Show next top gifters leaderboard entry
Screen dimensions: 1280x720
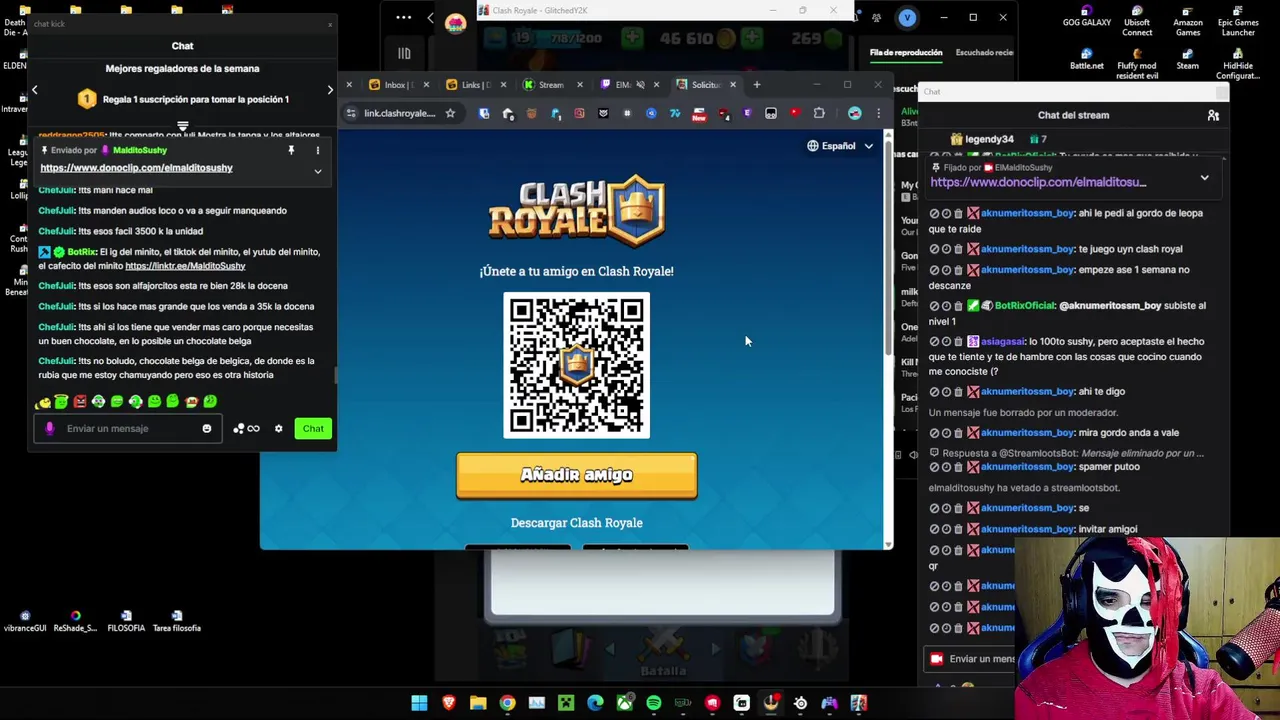tap(330, 90)
